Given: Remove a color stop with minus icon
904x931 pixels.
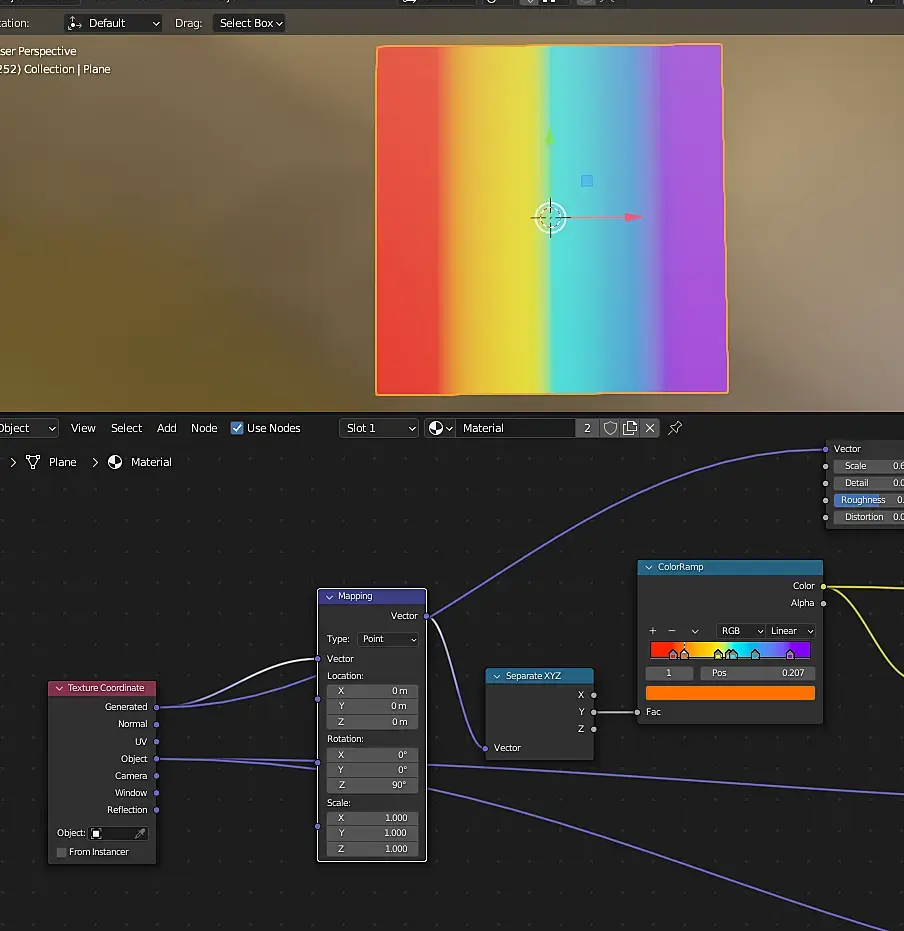Looking at the screenshot, I should point(672,631).
